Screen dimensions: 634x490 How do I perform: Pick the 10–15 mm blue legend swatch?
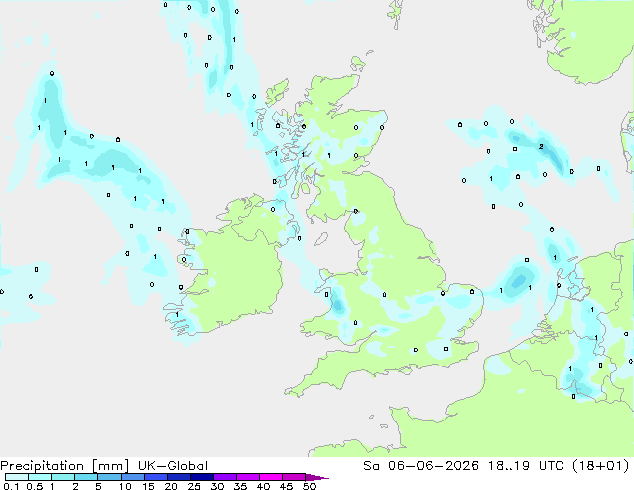tap(133, 477)
